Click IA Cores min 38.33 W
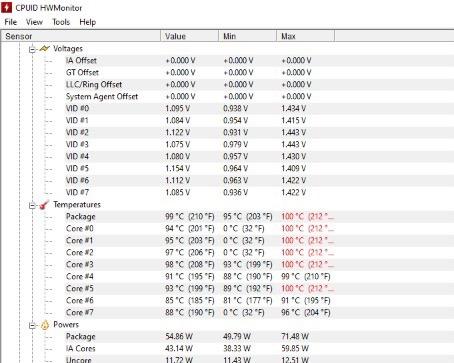Image resolution: width=454 pixels, height=363 pixels. point(237,349)
